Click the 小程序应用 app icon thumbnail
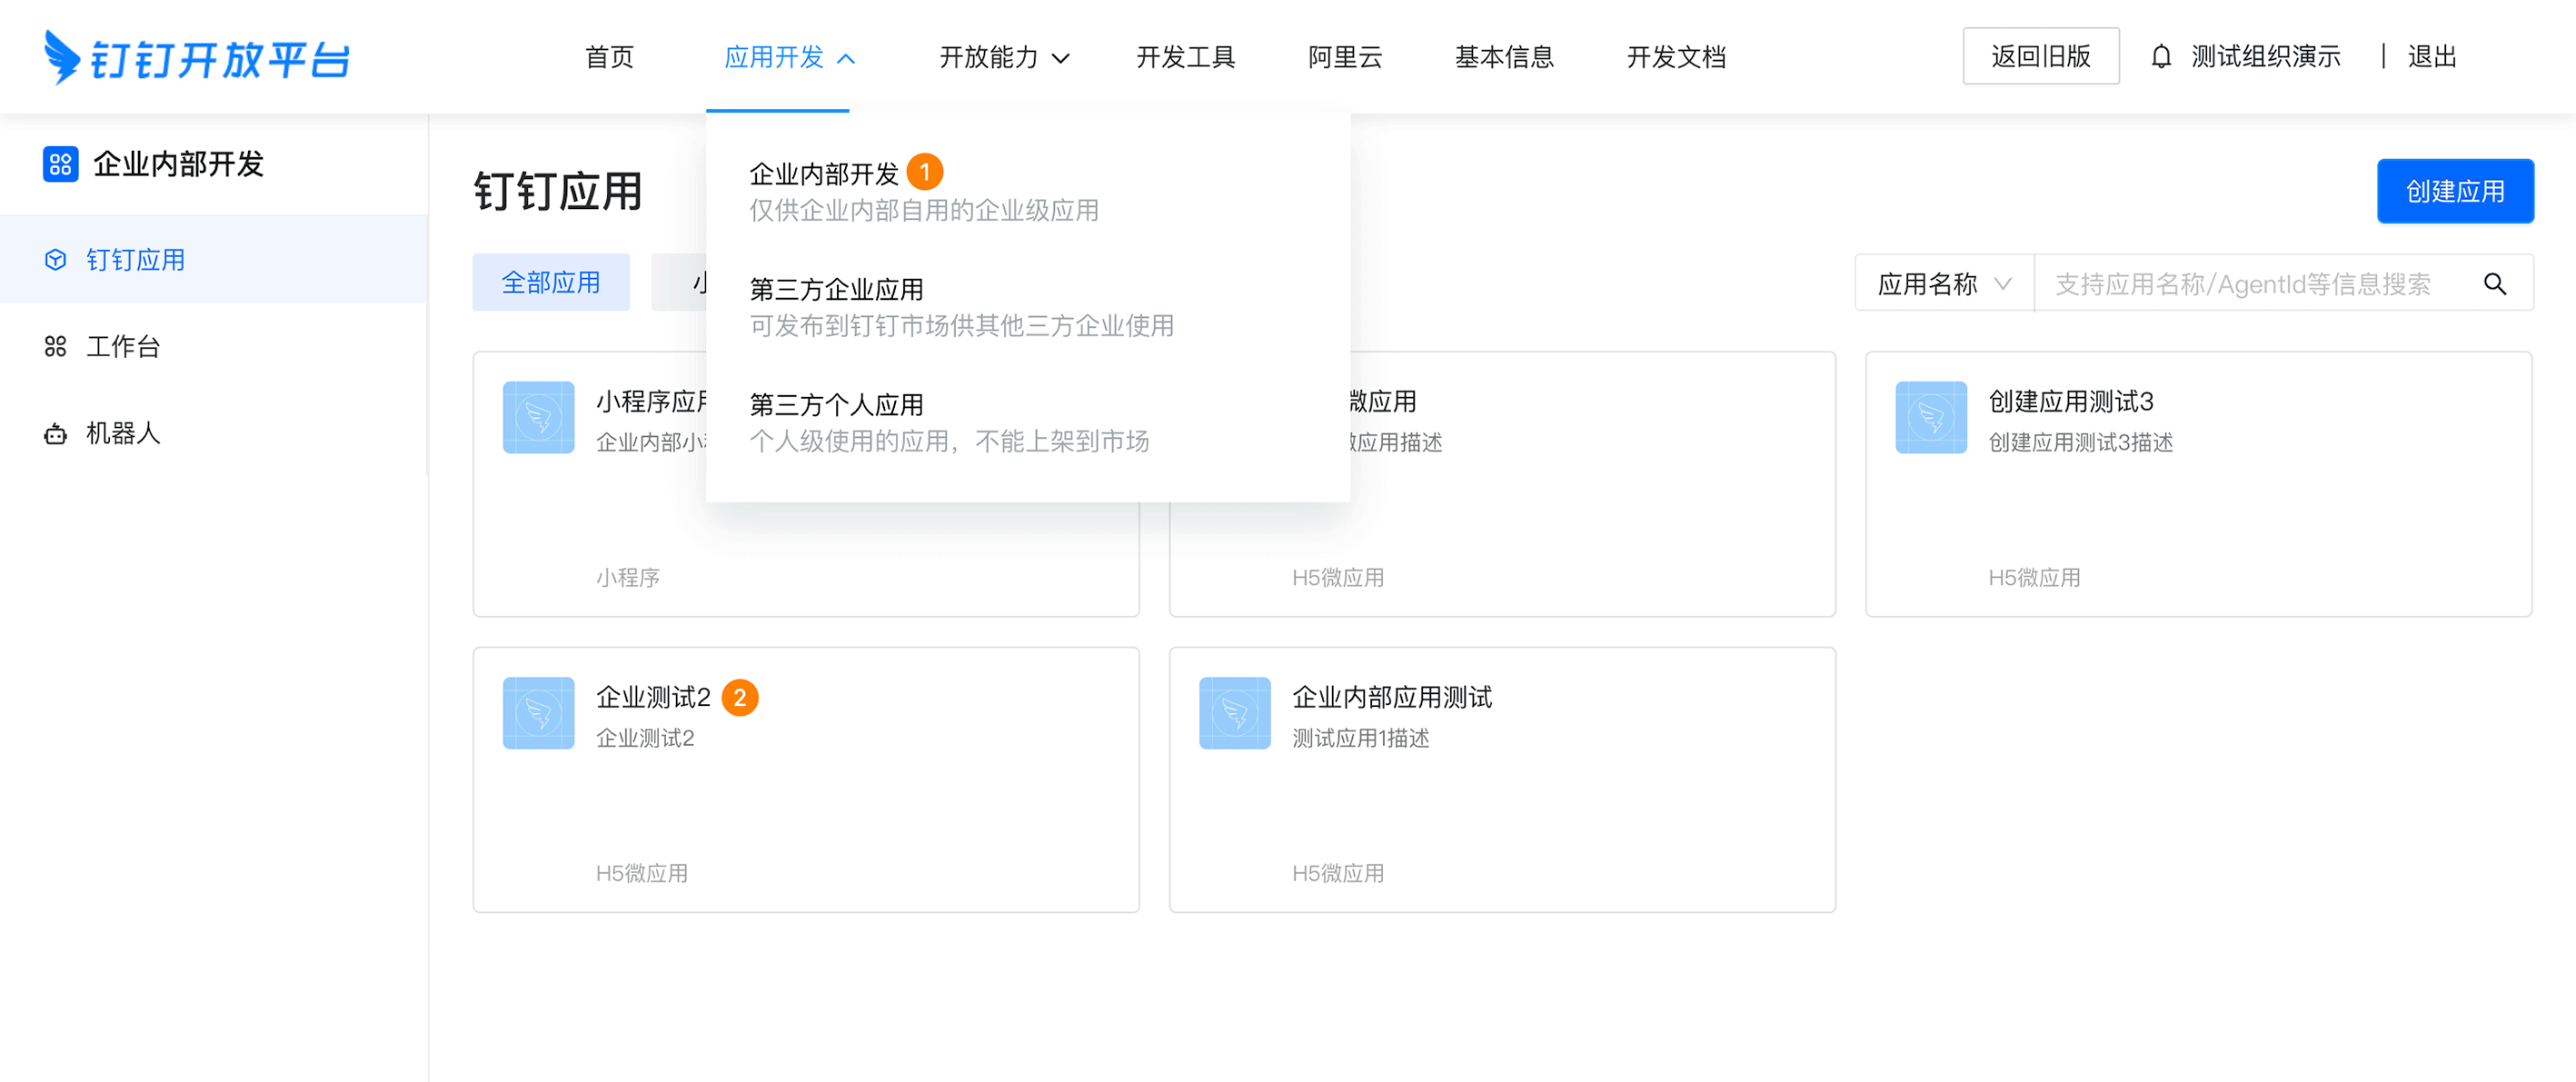The width and height of the screenshot is (2576, 1082). tap(538, 417)
